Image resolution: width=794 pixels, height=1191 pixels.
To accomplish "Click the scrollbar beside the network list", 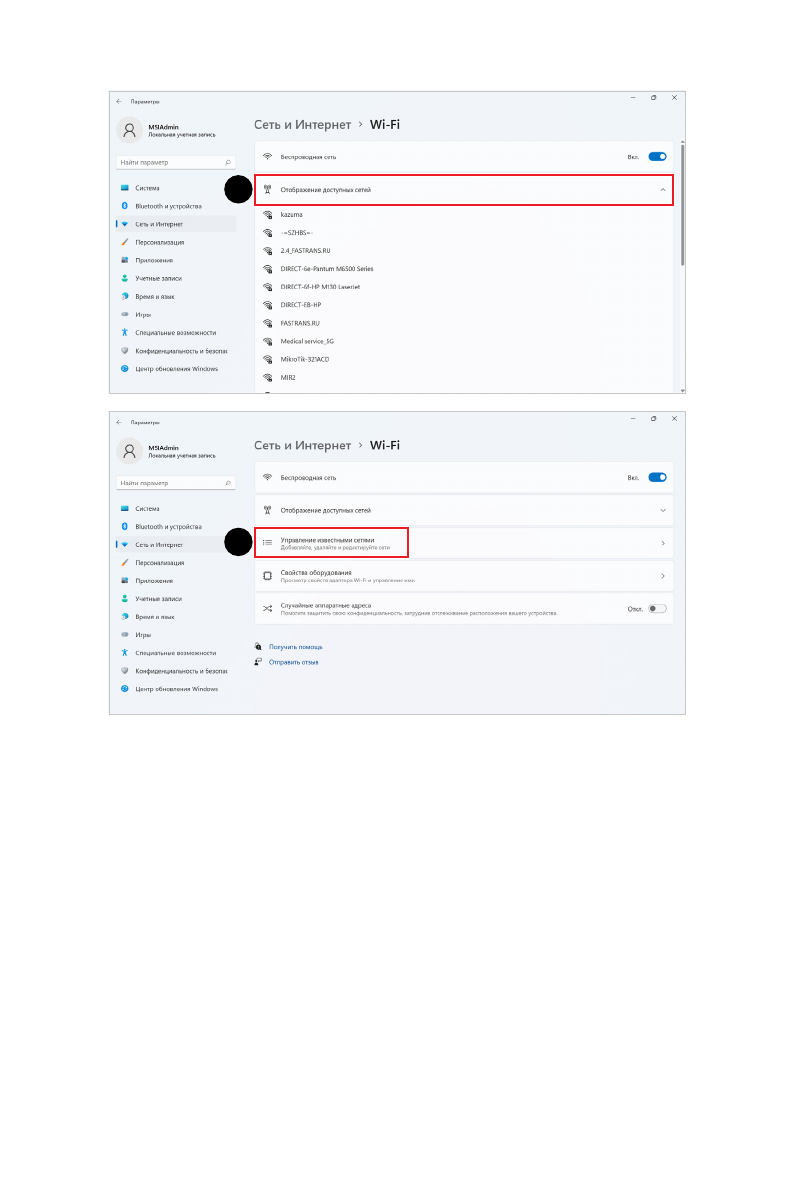I will (x=682, y=205).
